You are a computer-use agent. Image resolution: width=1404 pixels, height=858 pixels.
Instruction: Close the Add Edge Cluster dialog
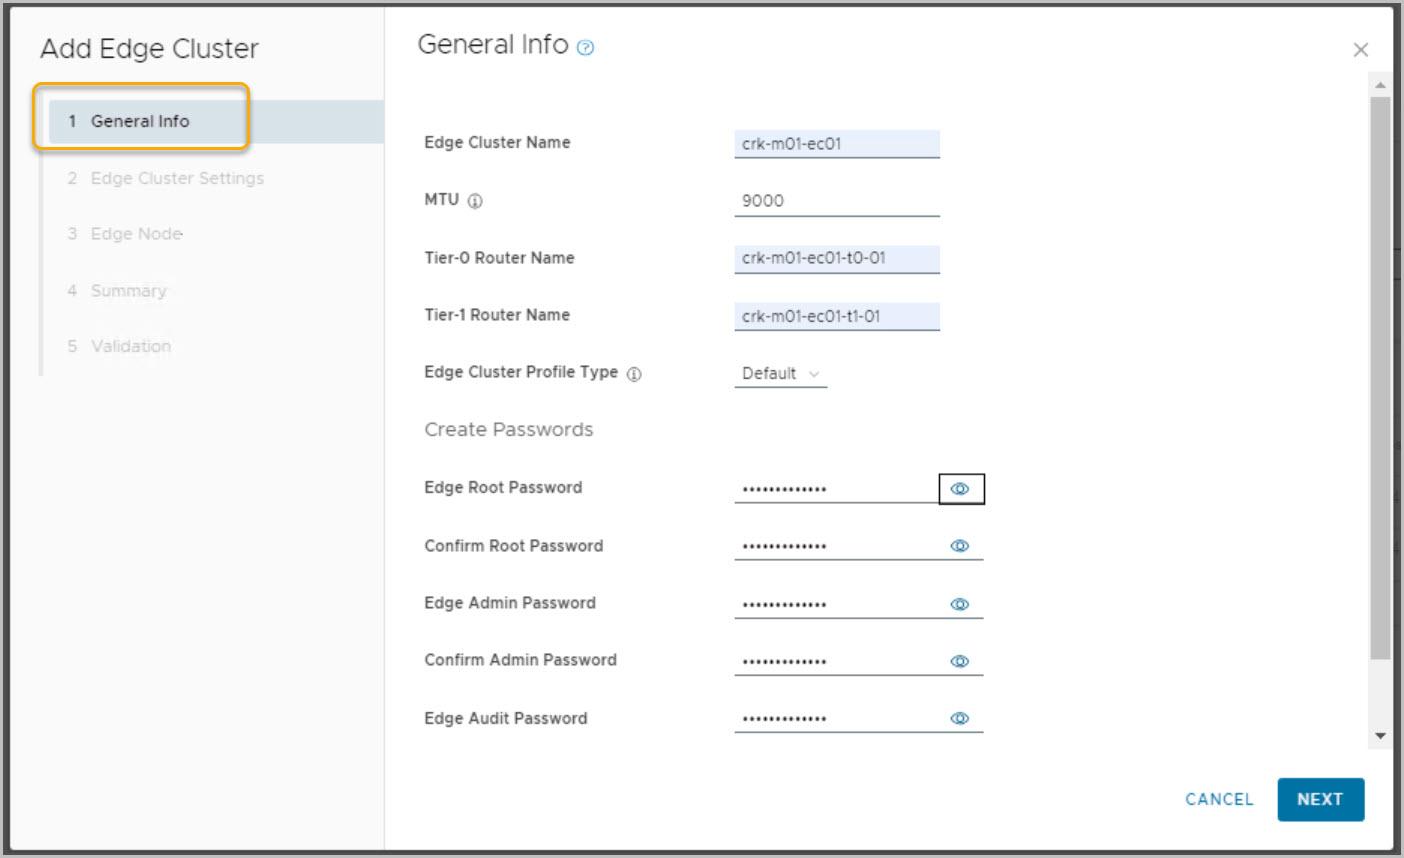[x=1360, y=50]
